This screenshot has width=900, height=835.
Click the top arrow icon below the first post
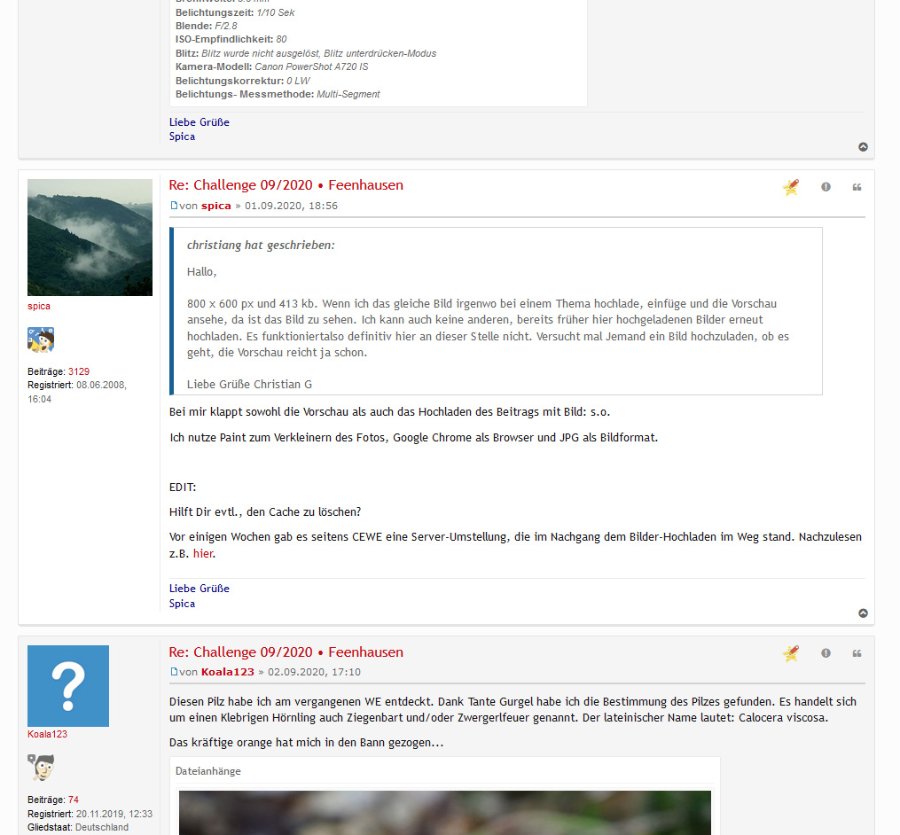[x=863, y=147]
